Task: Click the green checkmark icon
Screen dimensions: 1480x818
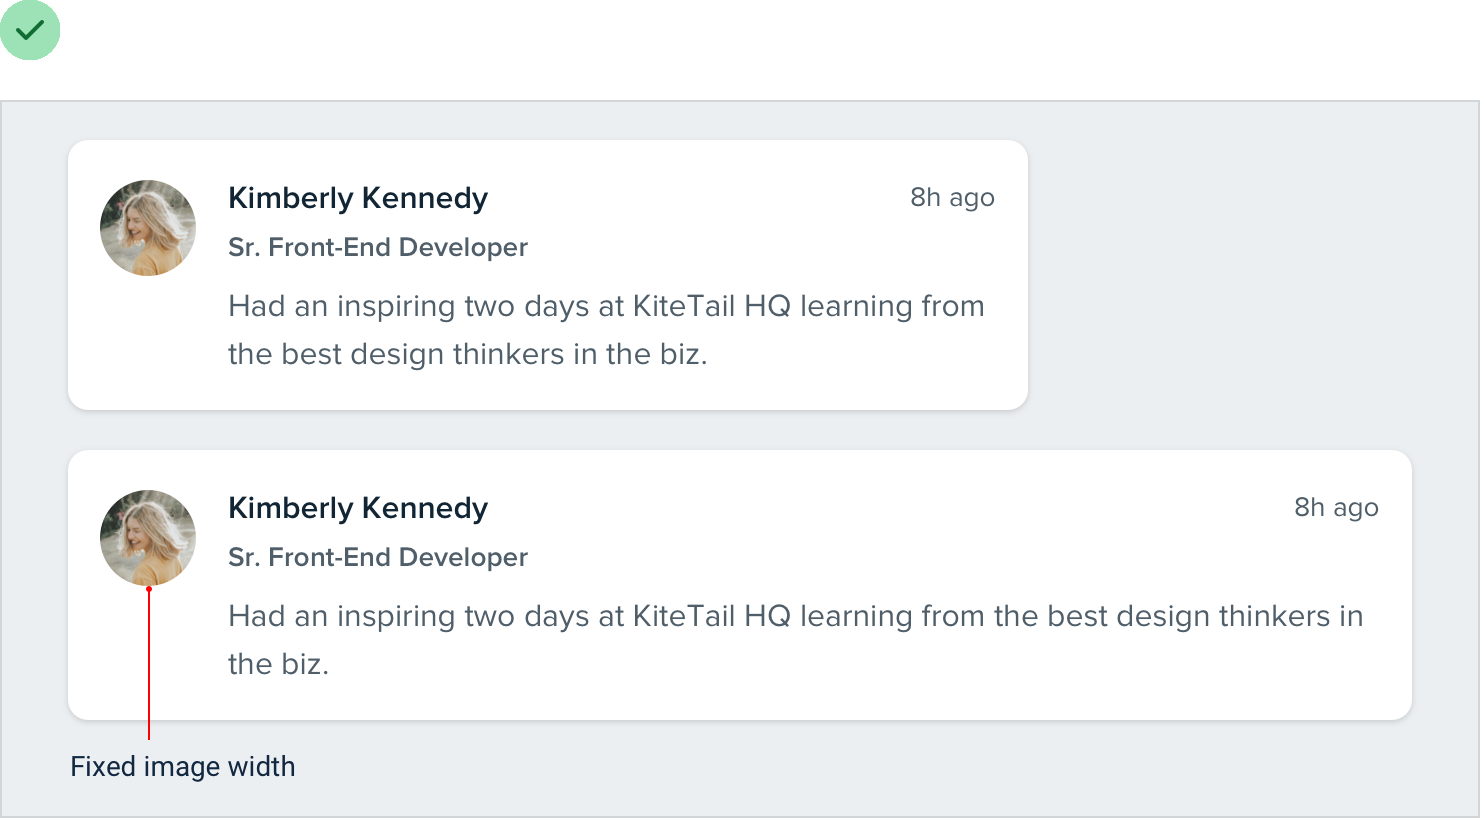Action: (30, 30)
